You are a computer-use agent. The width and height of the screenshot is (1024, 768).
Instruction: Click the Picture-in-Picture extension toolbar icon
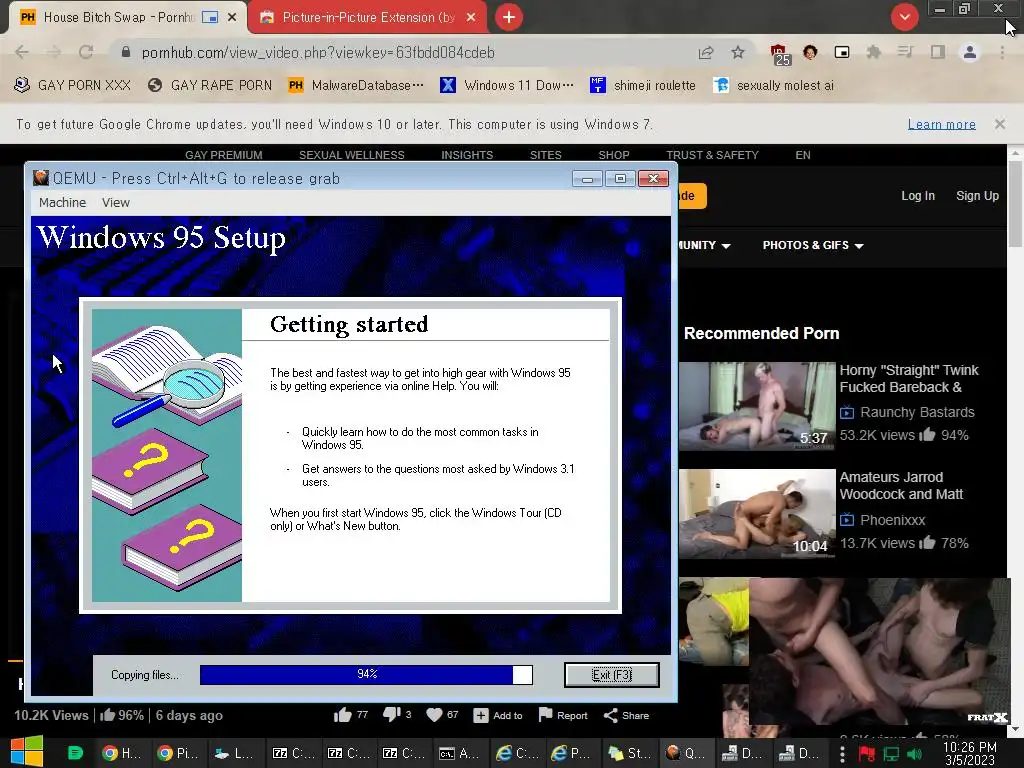842,52
